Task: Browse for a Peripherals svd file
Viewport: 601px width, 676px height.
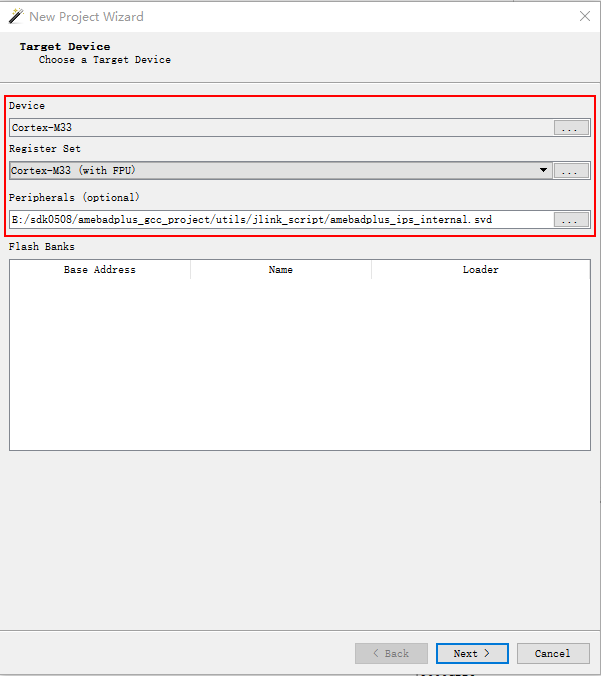Action: coord(571,220)
